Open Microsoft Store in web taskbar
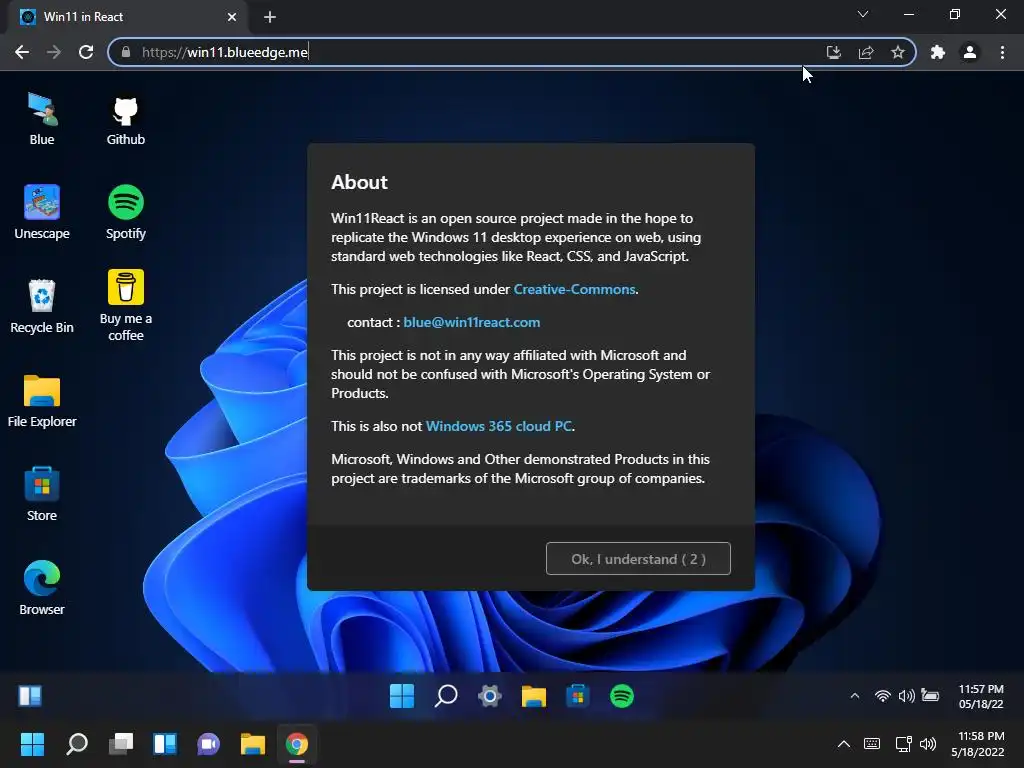Screen dimensions: 1024x768 [577, 696]
